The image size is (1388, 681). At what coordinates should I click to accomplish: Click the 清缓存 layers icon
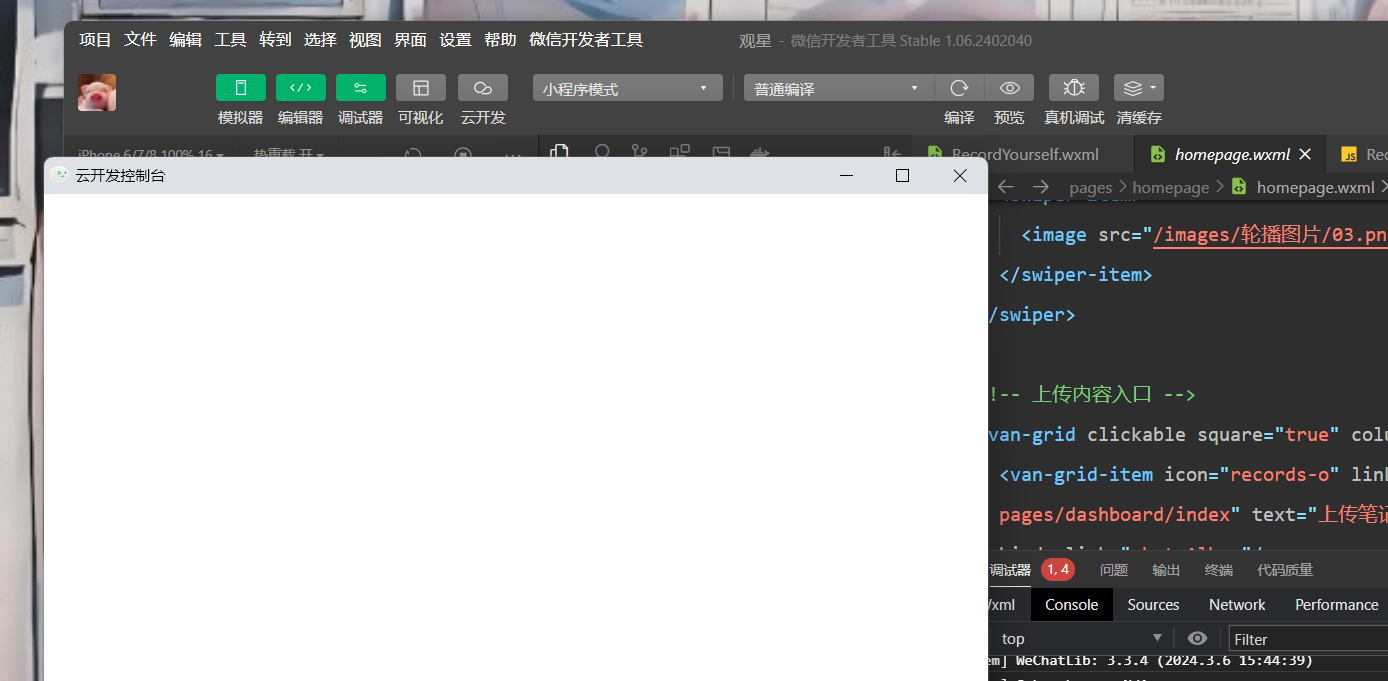coord(1139,88)
